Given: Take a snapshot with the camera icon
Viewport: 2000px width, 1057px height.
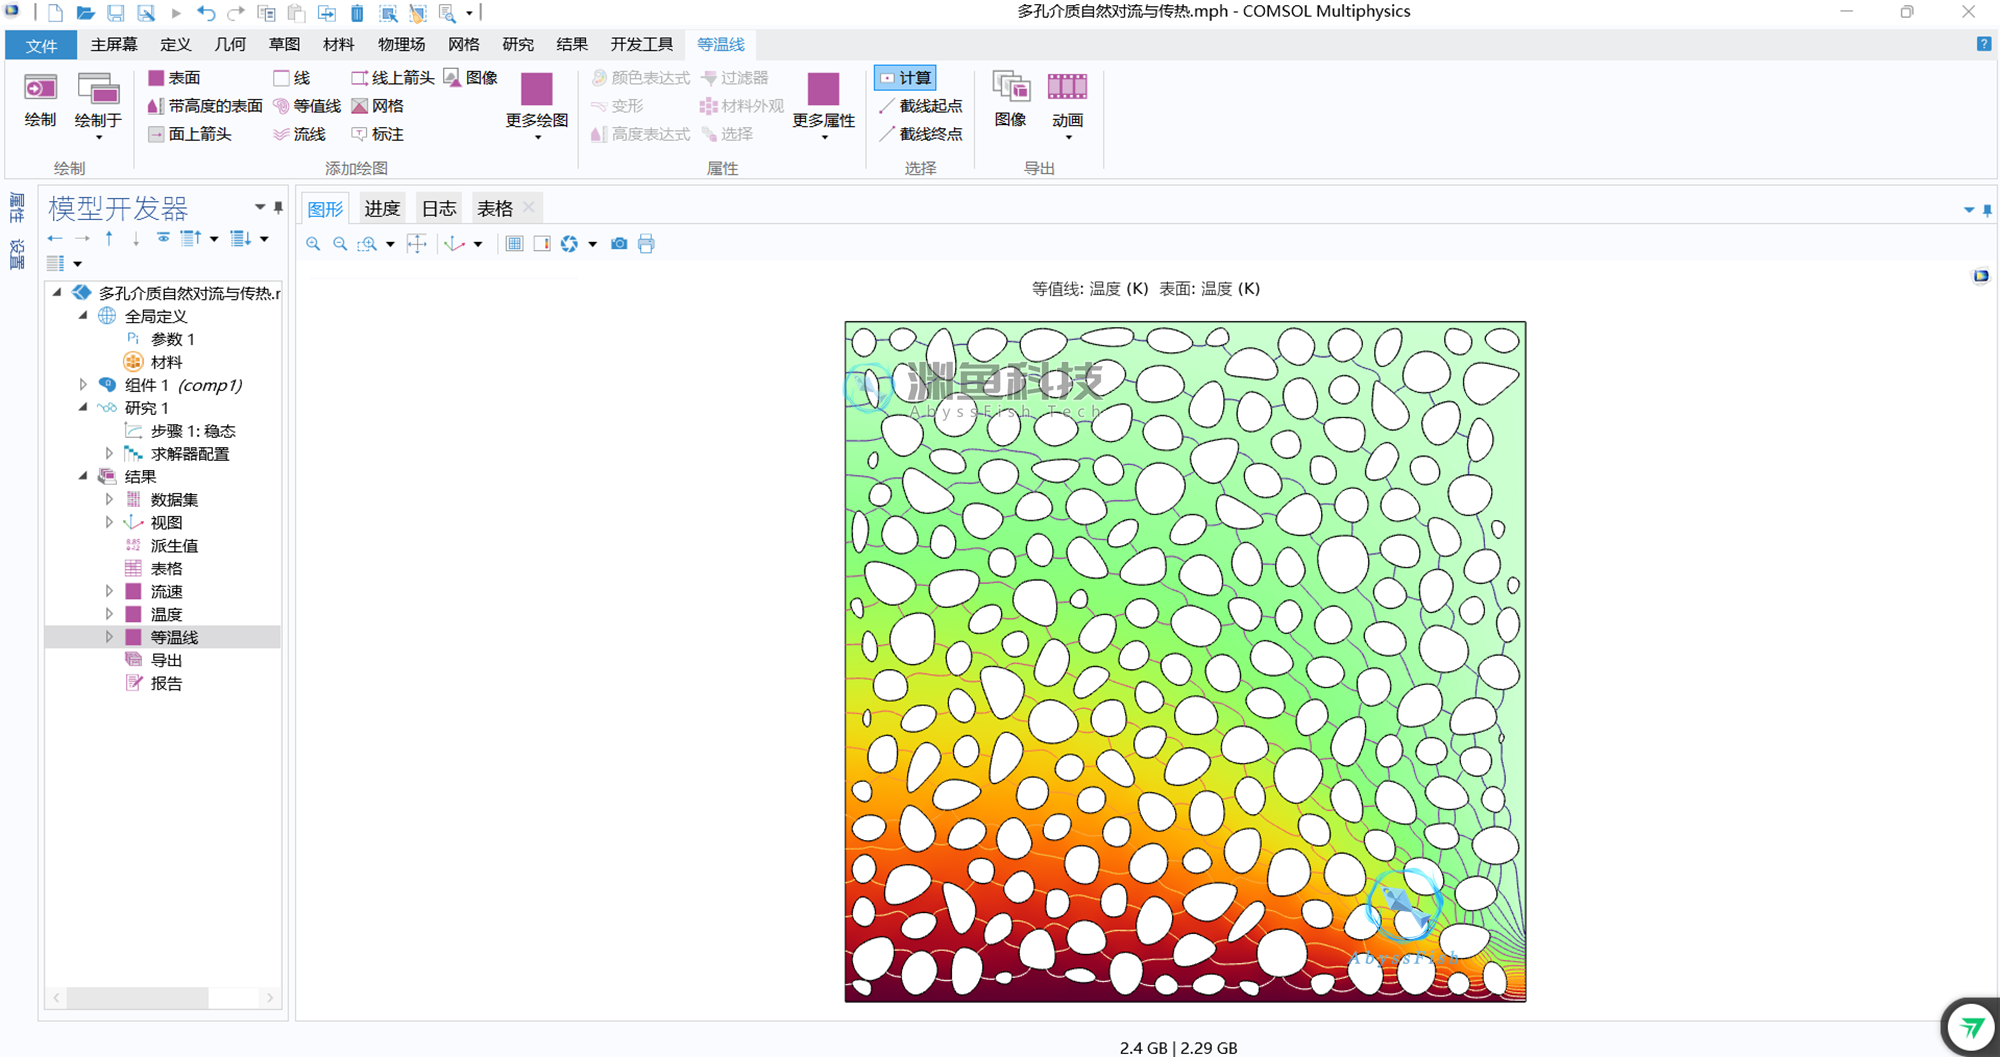Looking at the screenshot, I should coord(619,244).
